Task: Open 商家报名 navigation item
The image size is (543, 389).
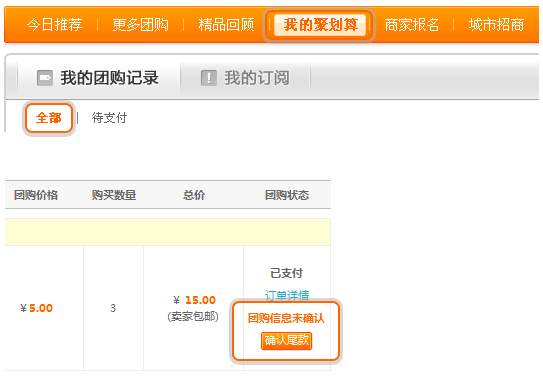Action: (x=412, y=25)
